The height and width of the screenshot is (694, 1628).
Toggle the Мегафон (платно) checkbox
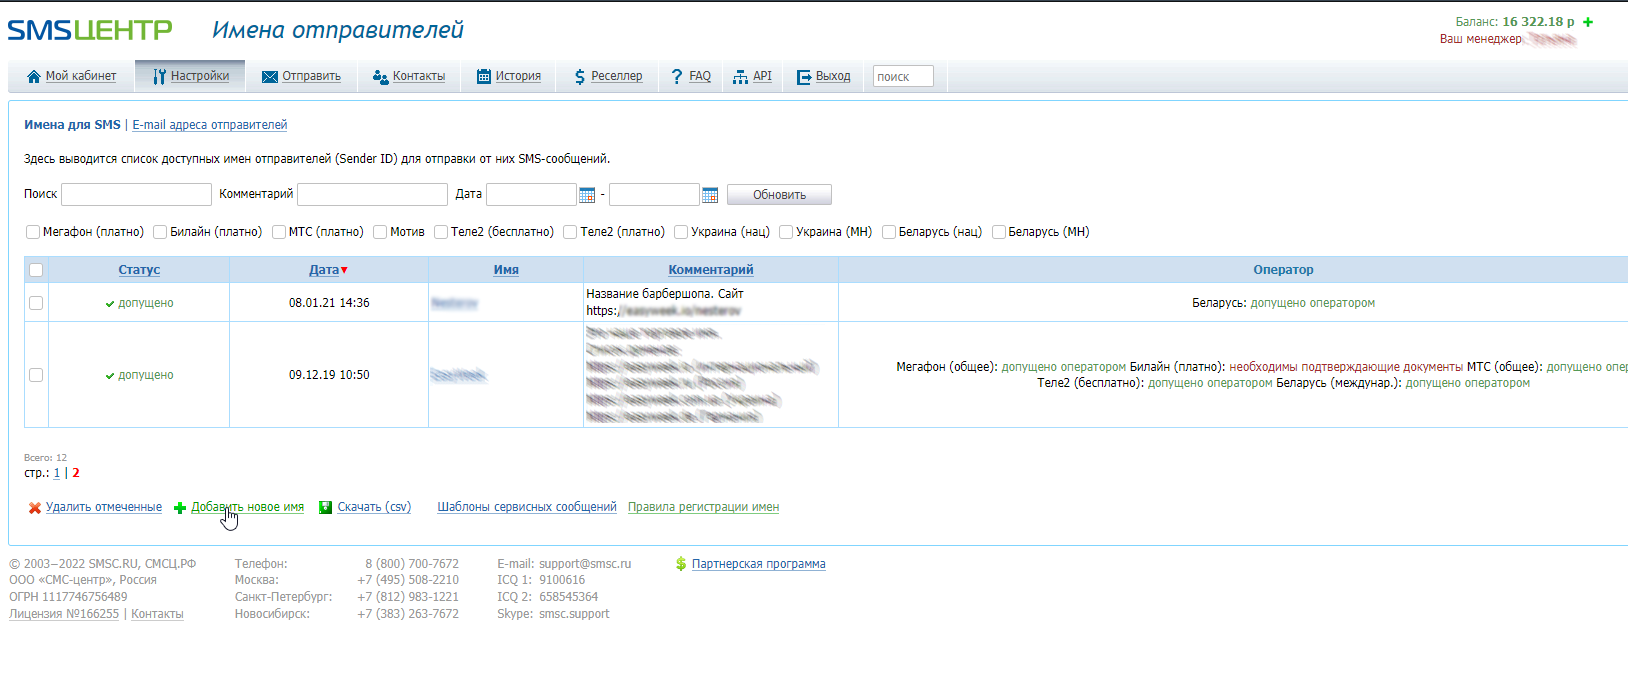pos(33,232)
